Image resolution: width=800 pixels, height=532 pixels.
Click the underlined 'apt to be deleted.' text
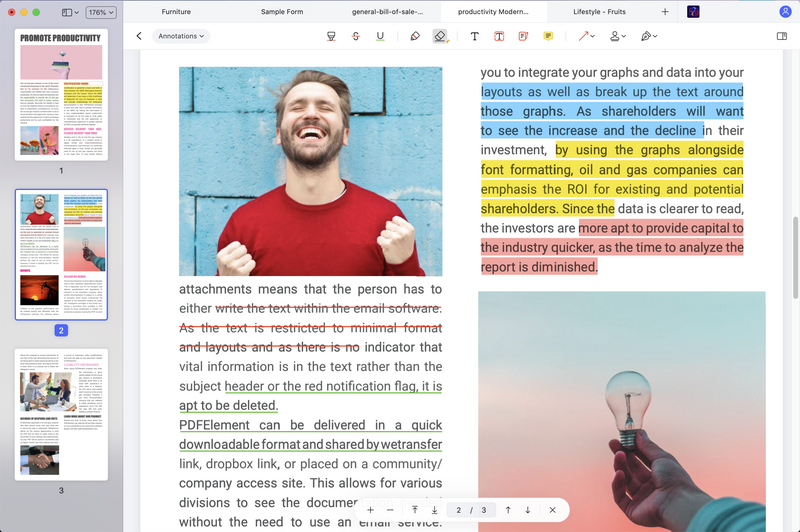(229, 406)
